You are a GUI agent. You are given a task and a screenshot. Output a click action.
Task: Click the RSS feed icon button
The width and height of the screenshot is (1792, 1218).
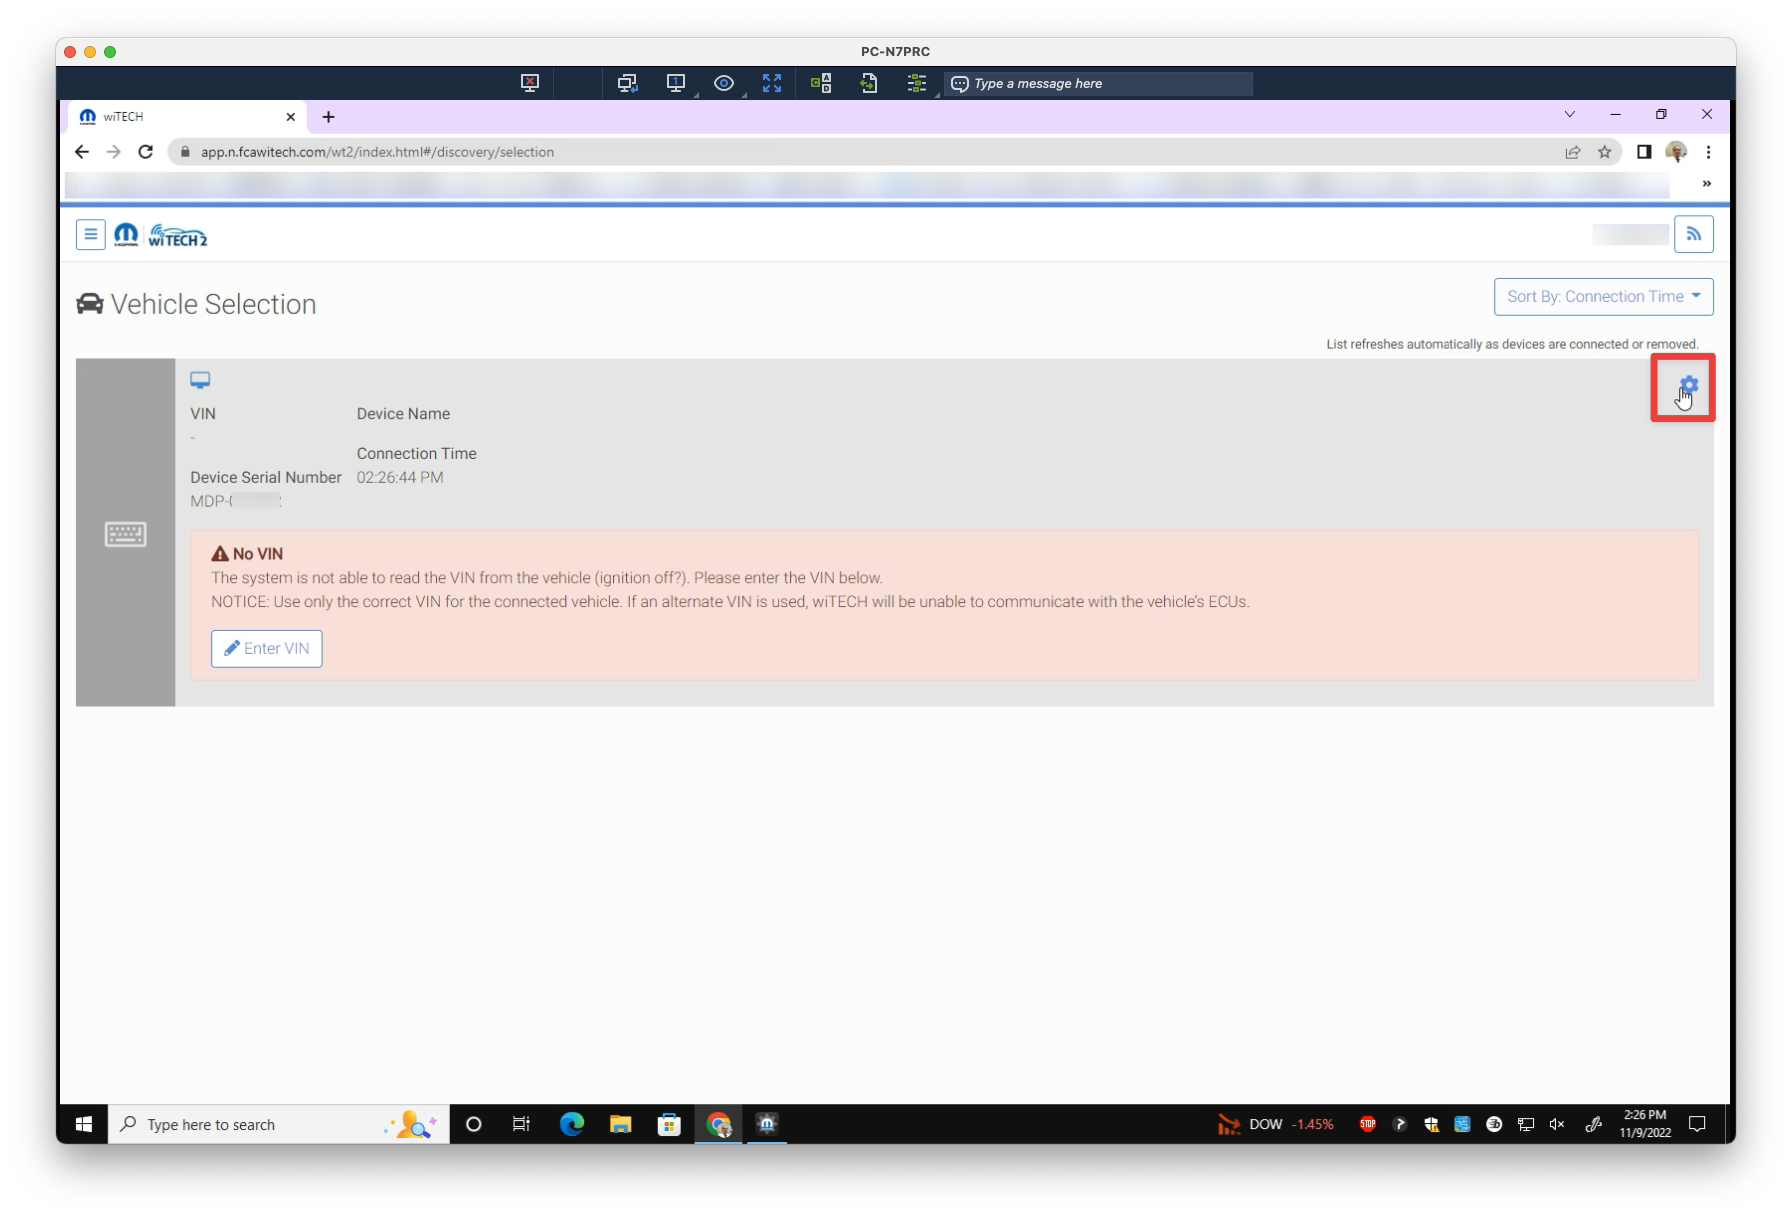pos(1693,234)
